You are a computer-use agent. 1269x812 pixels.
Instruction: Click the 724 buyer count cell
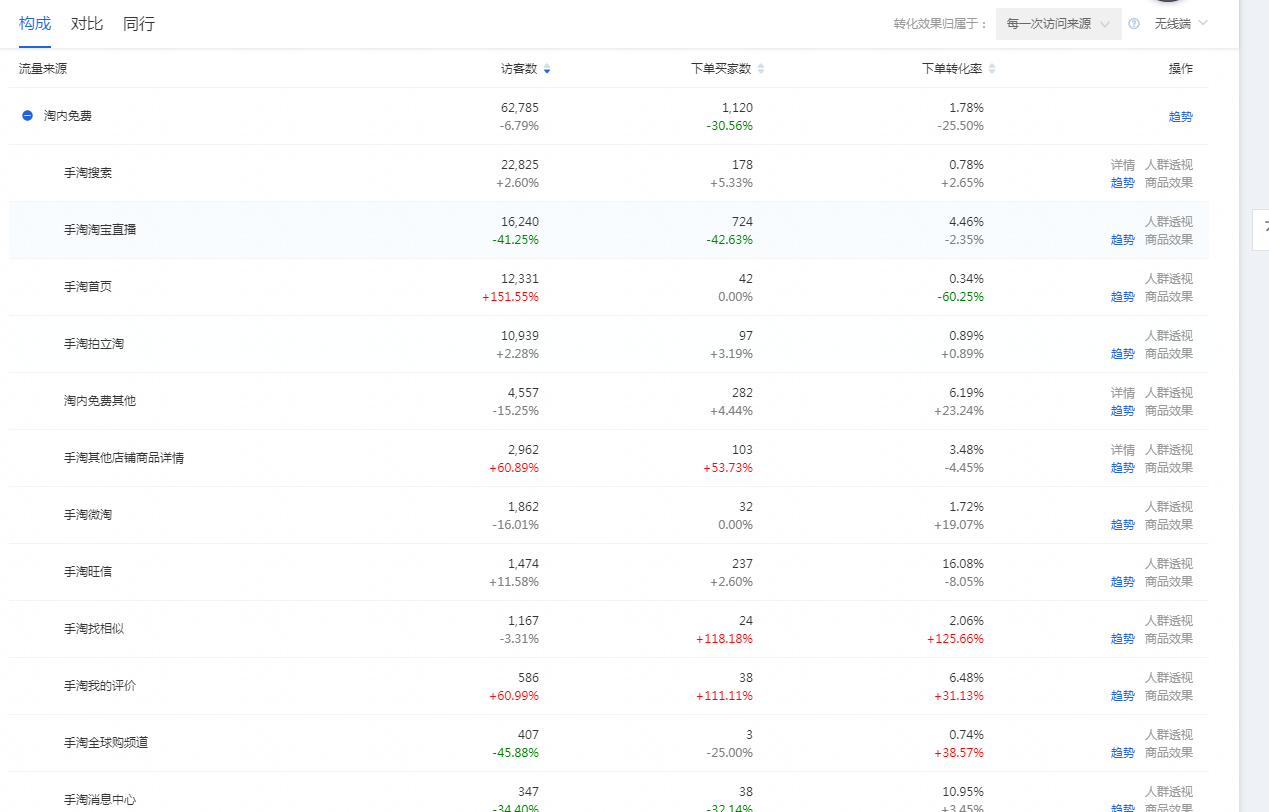742,221
